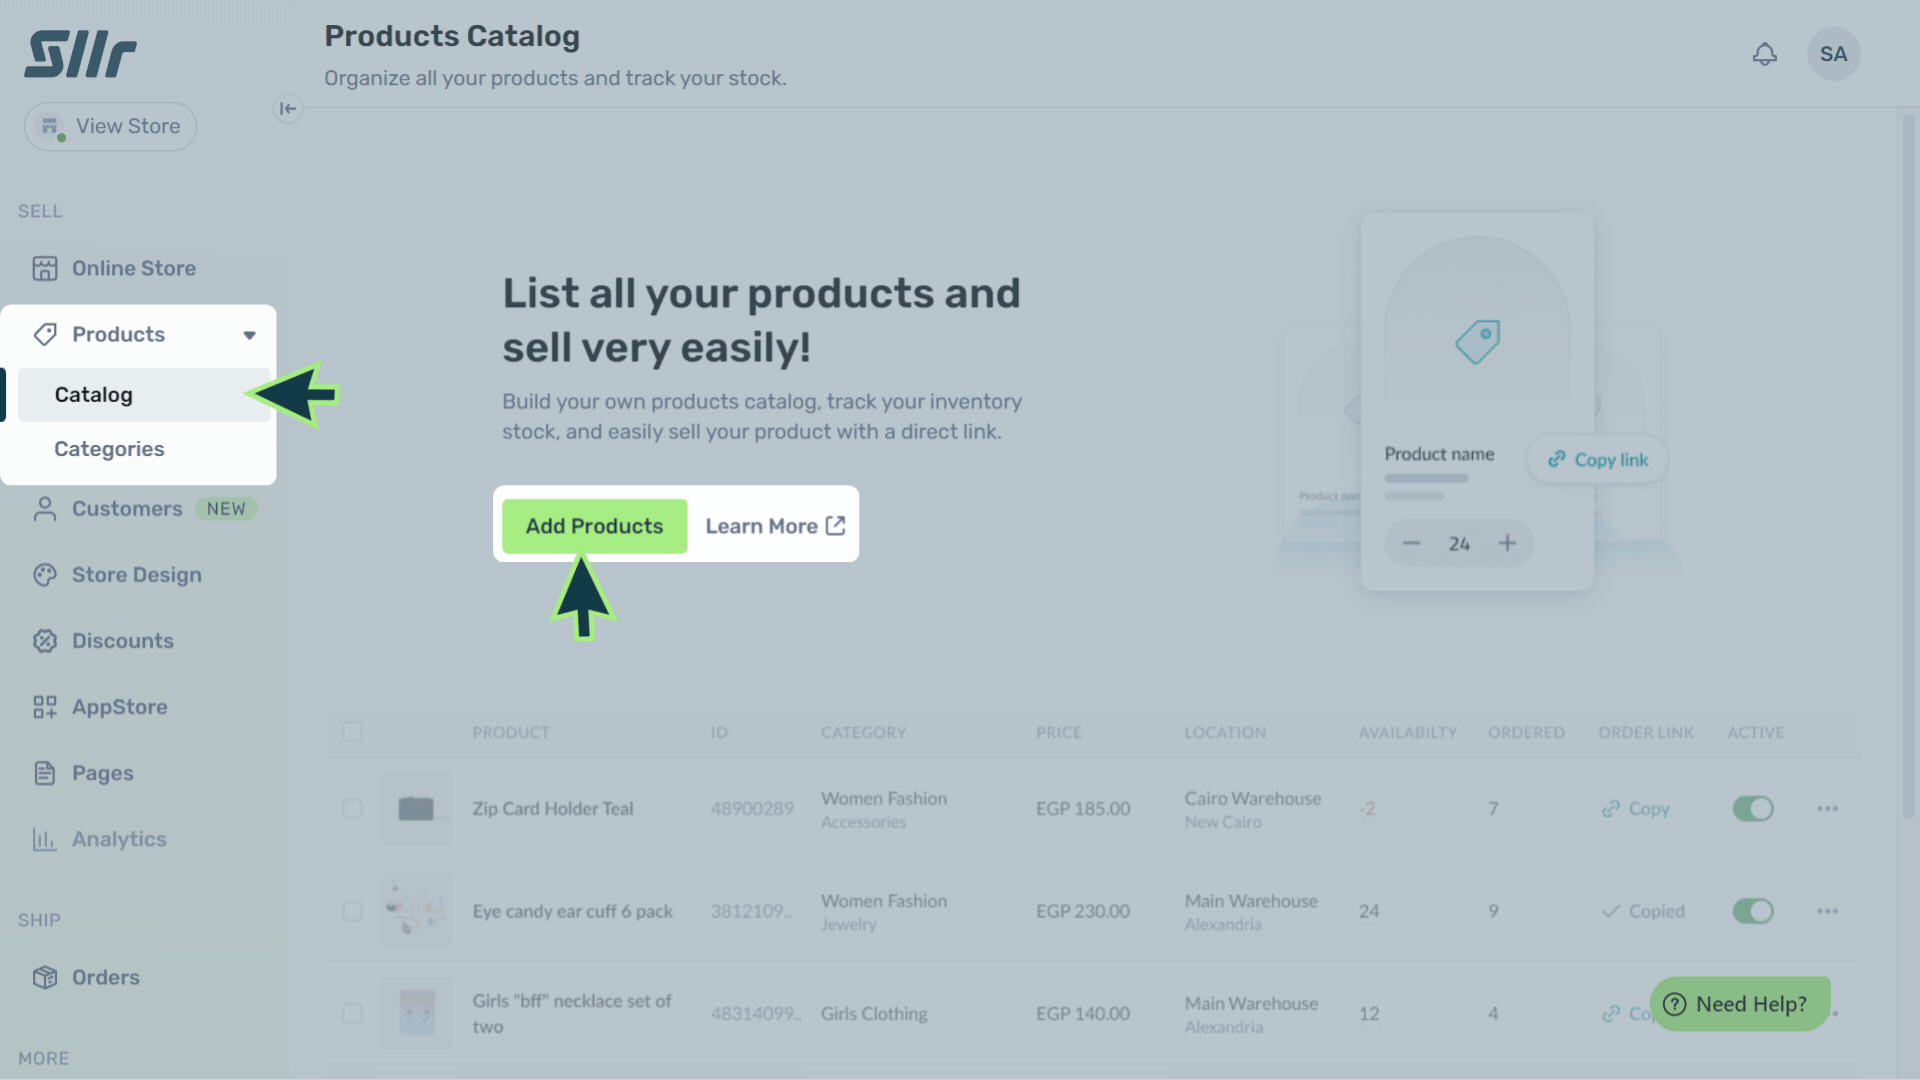Open the Learn More link
Image resolution: width=1920 pixels, height=1080 pixels.
775,526
